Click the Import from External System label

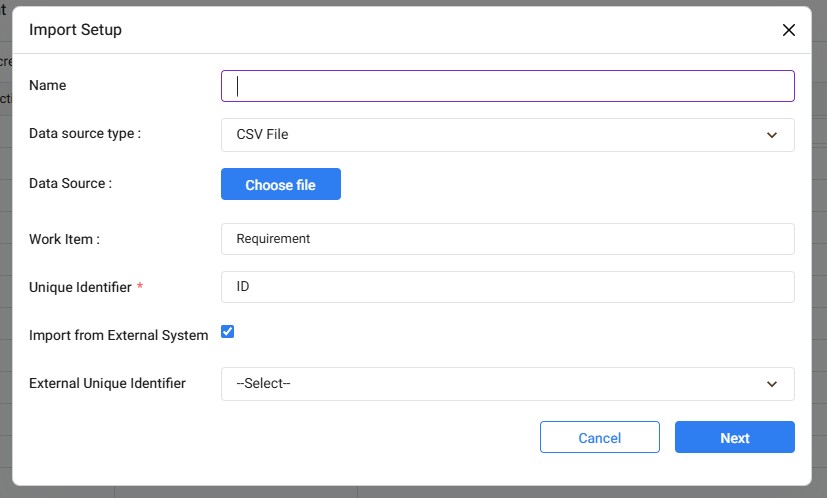coord(118,336)
